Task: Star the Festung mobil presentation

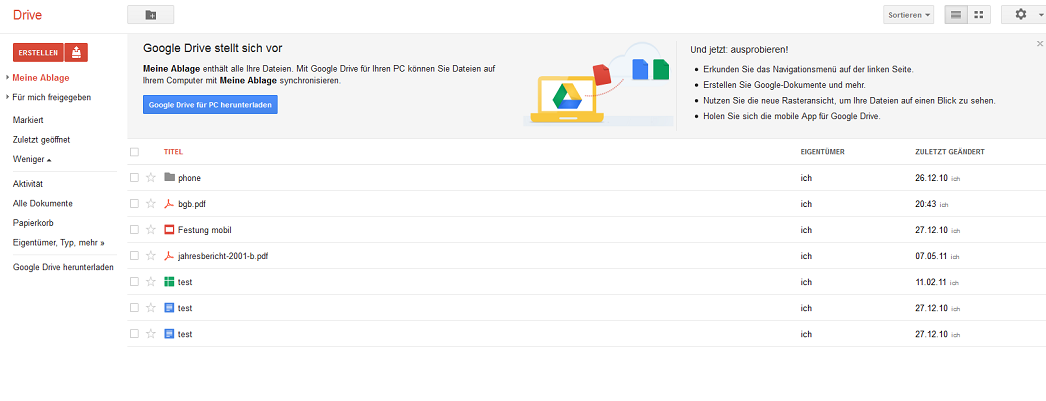Action: click(x=151, y=230)
